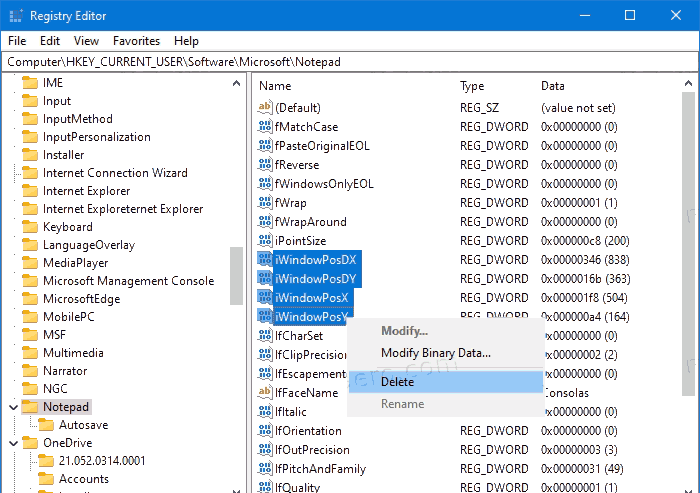700x493 pixels.
Task: Click the Accounts folder icon
Action: (46, 479)
